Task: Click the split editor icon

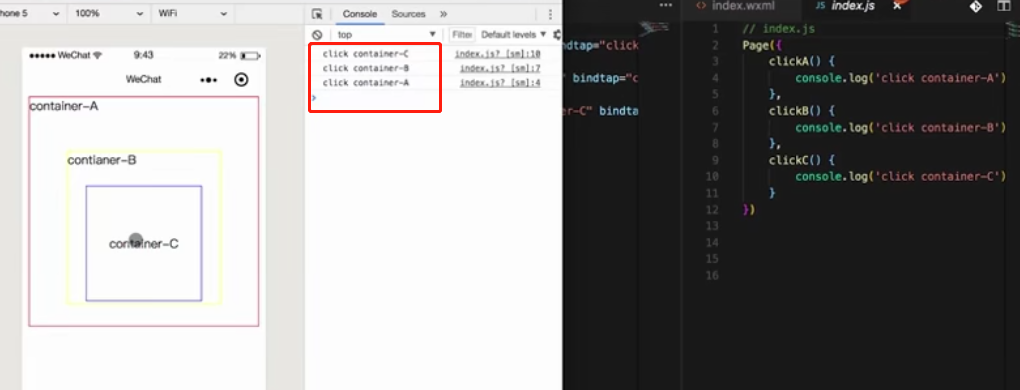Action: (1004, 6)
